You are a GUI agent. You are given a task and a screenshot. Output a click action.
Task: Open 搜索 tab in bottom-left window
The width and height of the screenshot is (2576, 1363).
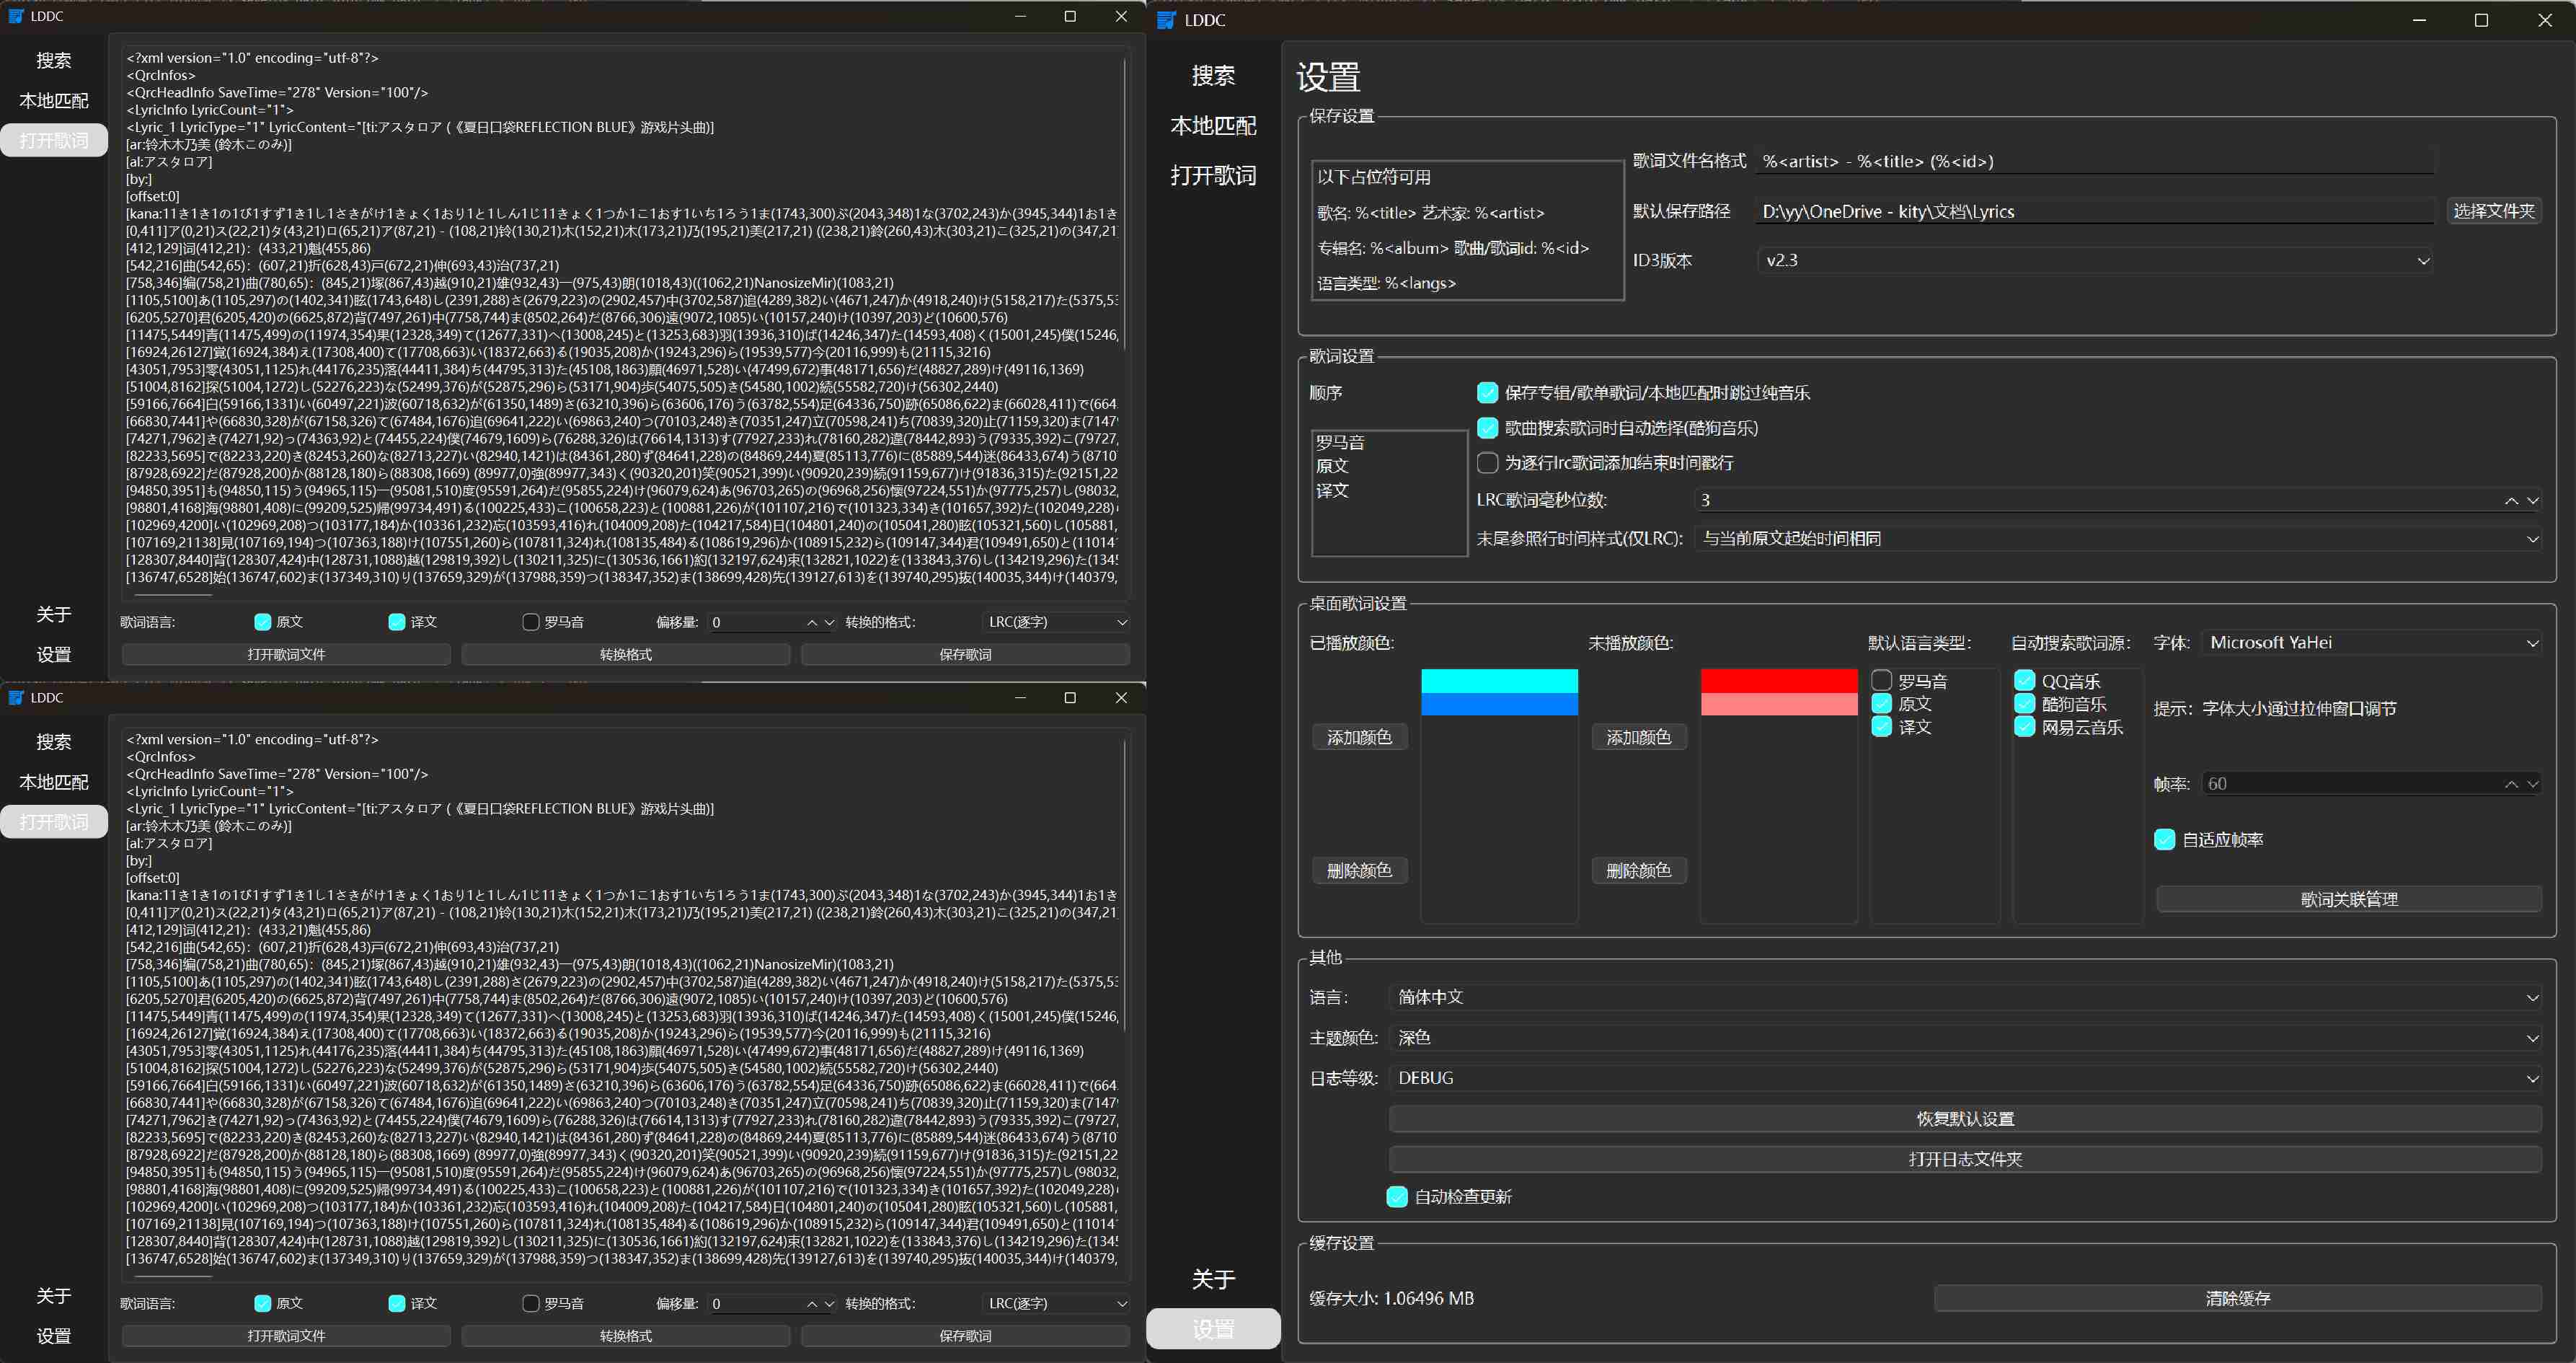54,742
